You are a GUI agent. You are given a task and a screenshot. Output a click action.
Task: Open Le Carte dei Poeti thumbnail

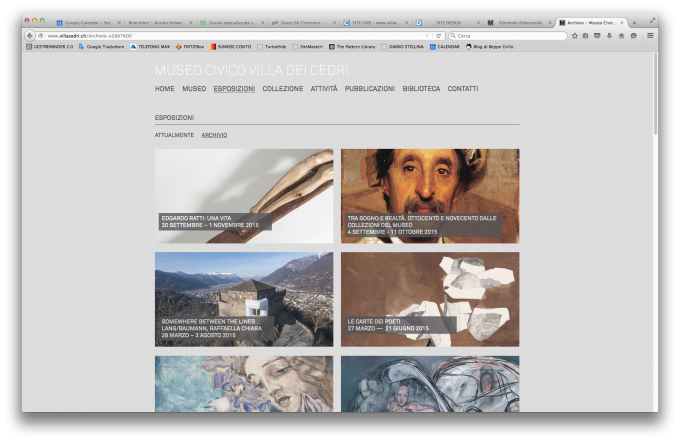coord(430,299)
